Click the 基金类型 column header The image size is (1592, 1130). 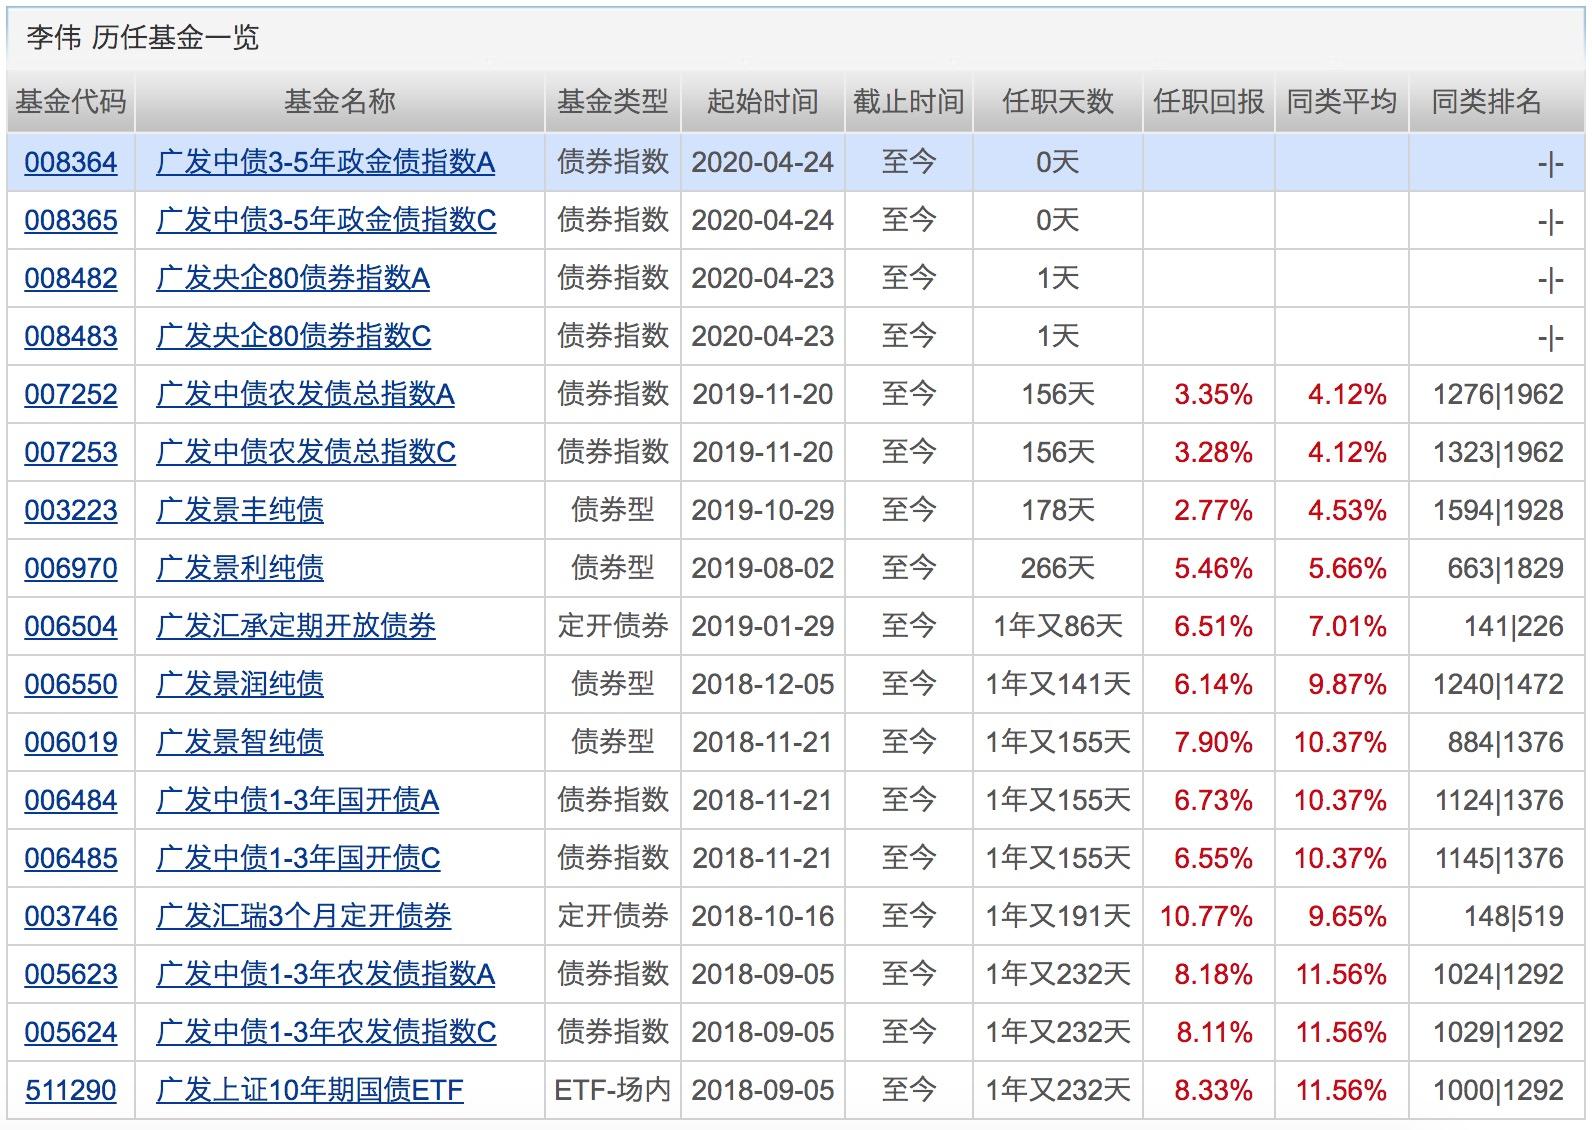(x=613, y=101)
